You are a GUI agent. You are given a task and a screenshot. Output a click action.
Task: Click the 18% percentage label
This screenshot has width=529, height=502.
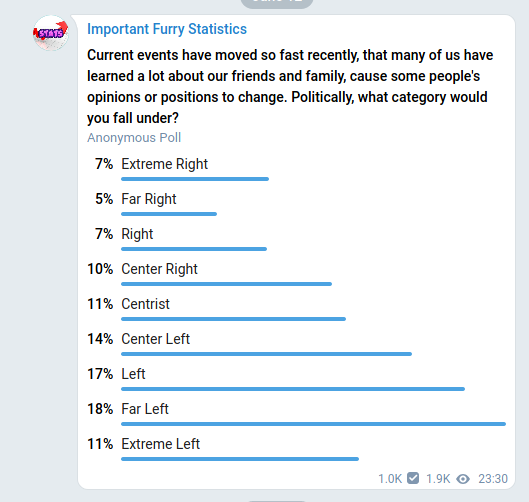click(x=100, y=409)
